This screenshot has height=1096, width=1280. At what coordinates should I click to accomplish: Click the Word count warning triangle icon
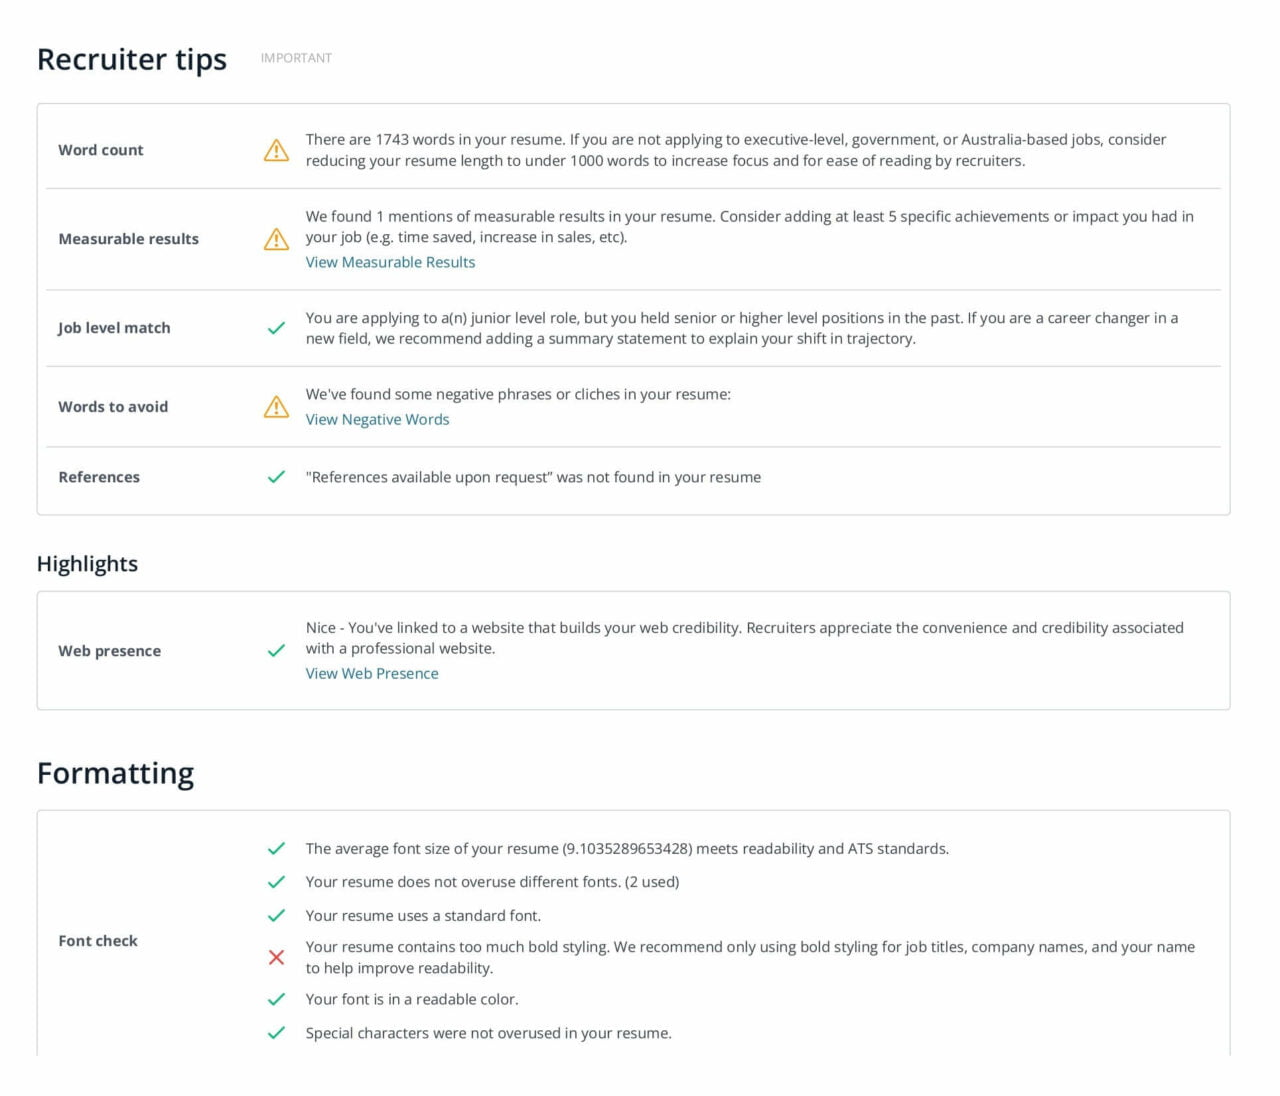[x=276, y=150]
